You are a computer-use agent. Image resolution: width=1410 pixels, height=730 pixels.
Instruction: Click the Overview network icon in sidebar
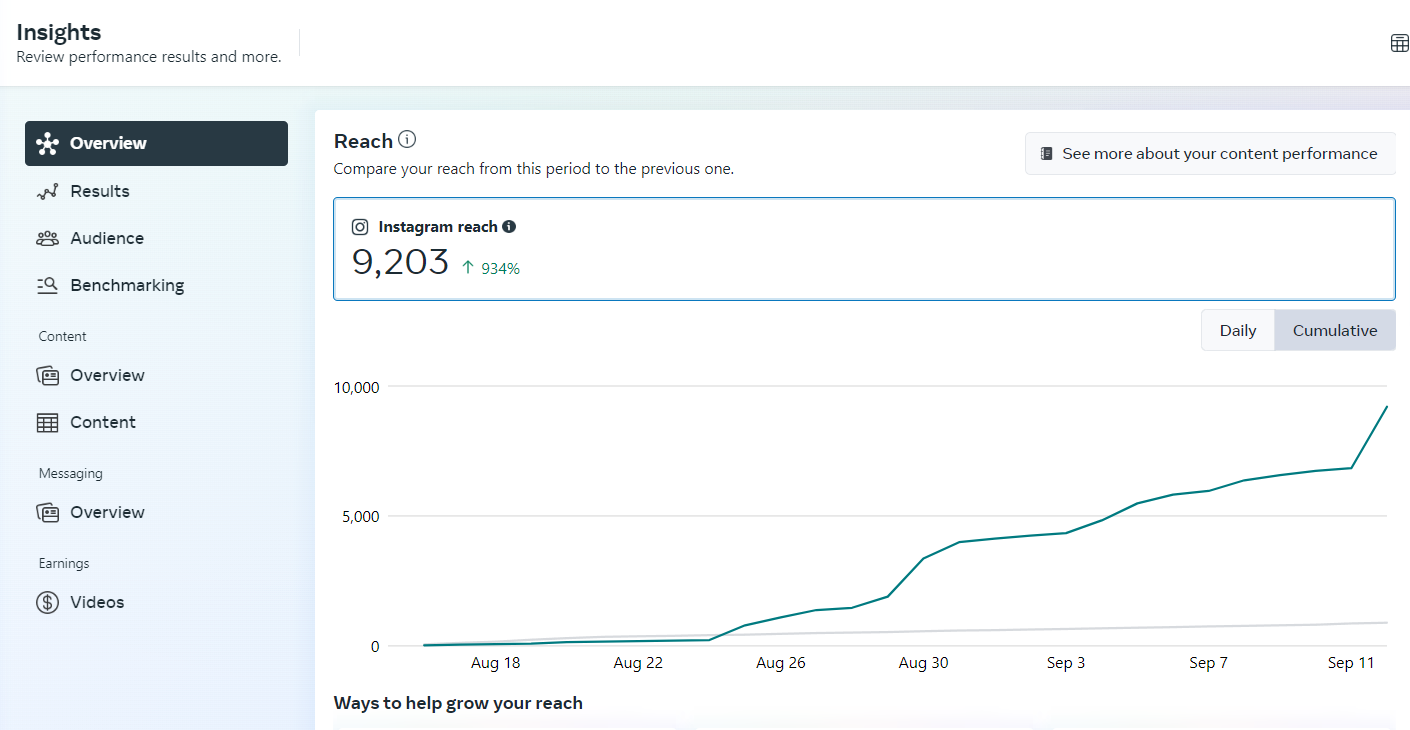click(x=47, y=144)
